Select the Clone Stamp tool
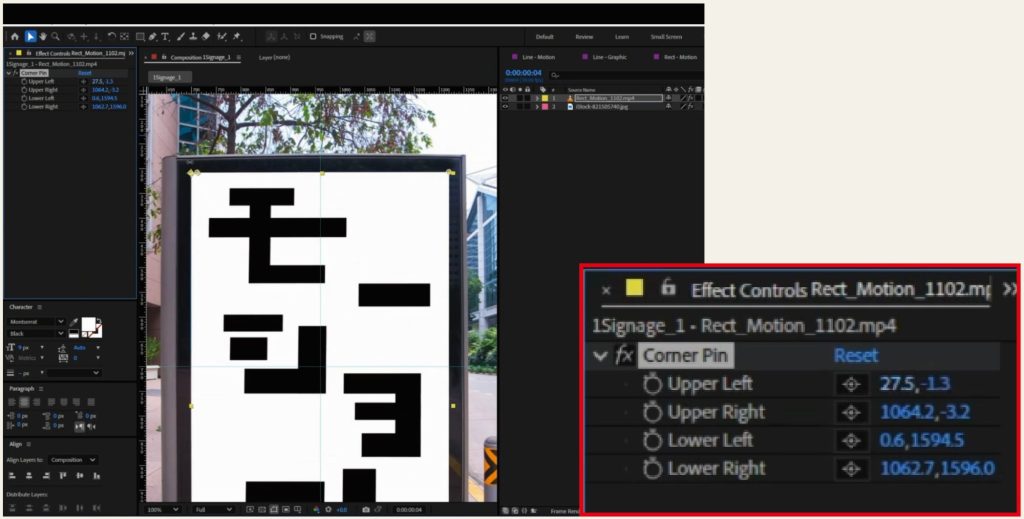 pos(192,37)
